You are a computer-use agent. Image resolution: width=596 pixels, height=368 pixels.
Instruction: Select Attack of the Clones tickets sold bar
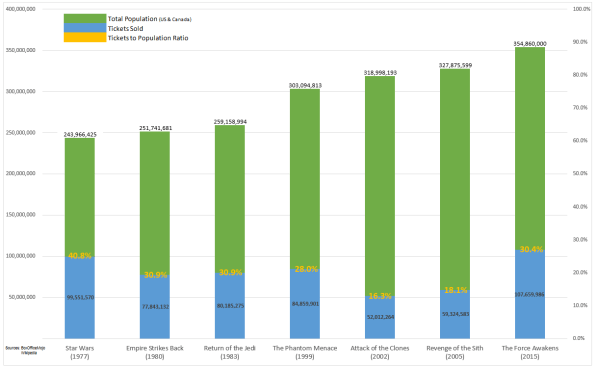pos(380,317)
